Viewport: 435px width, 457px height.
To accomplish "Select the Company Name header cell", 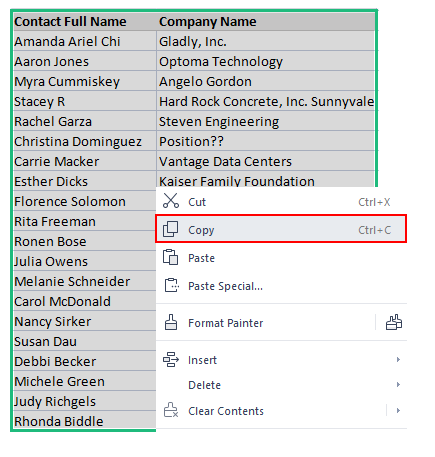I will (266, 22).
